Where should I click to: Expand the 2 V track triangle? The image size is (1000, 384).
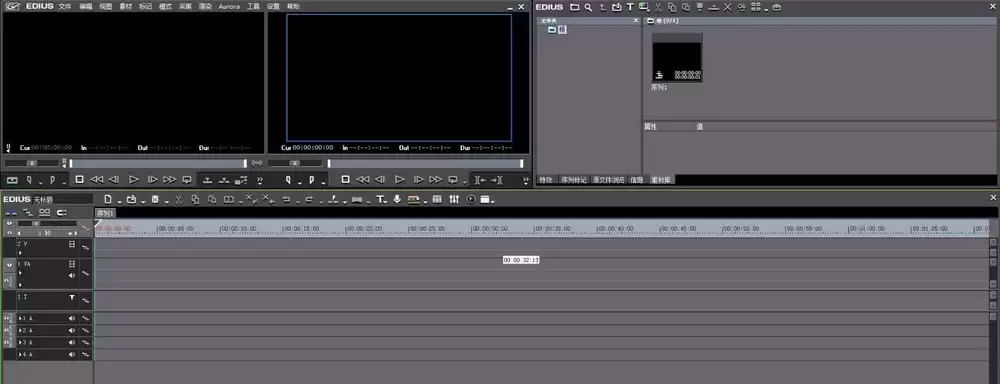pyautogui.click(x=20, y=253)
